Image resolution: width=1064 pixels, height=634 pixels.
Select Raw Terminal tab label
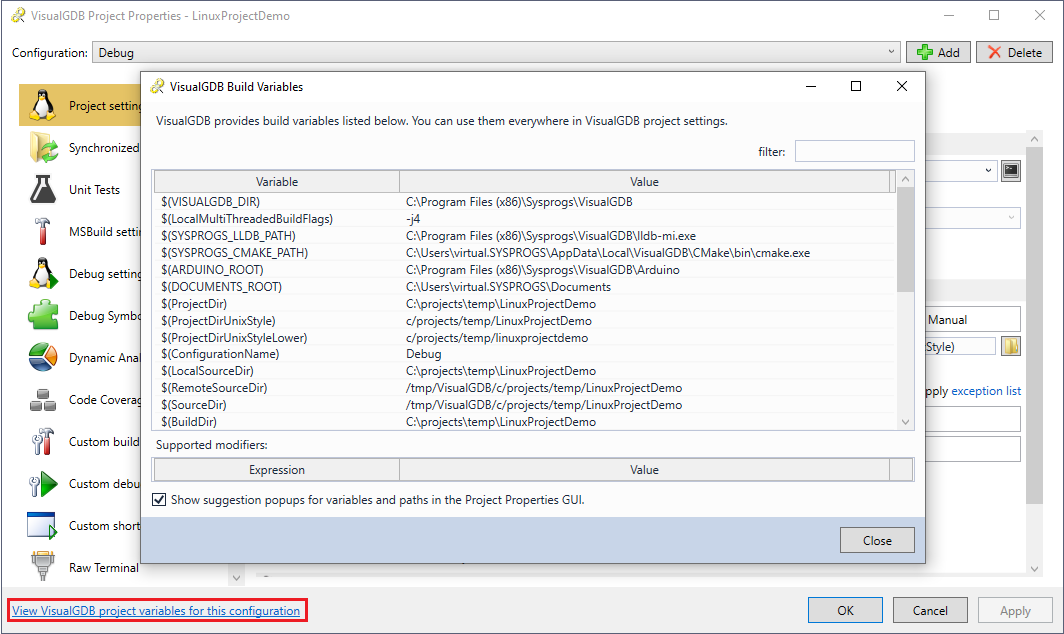pos(104,567)
